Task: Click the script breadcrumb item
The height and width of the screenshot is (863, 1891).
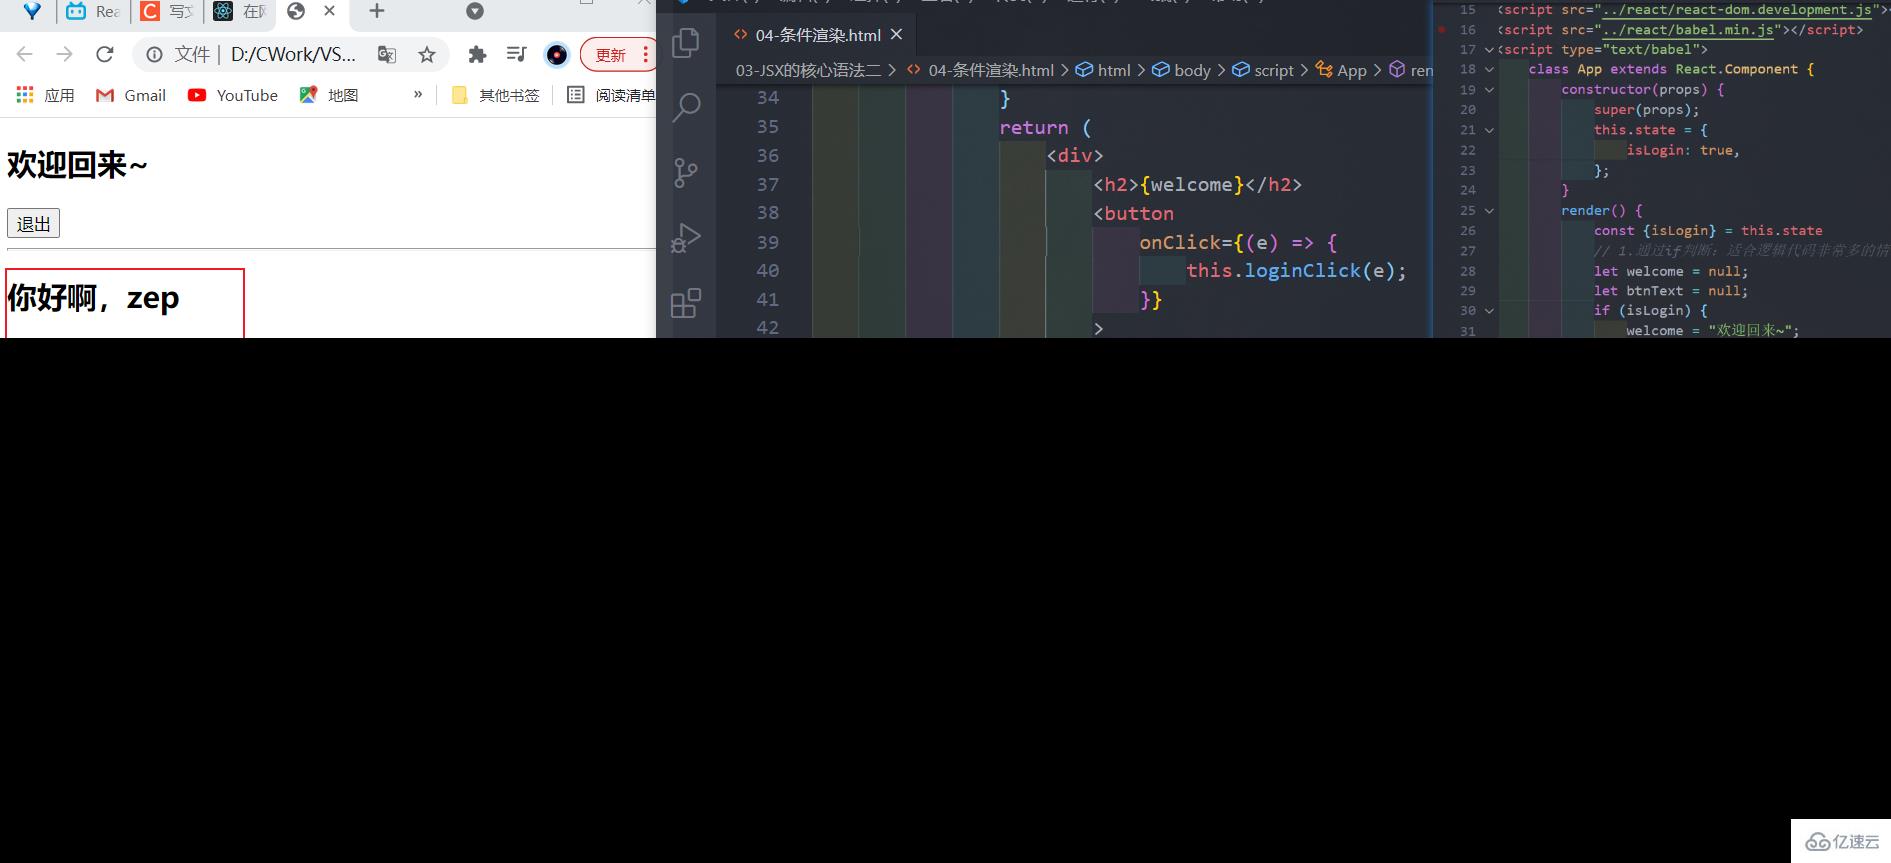Action: tap(1262, 70)
